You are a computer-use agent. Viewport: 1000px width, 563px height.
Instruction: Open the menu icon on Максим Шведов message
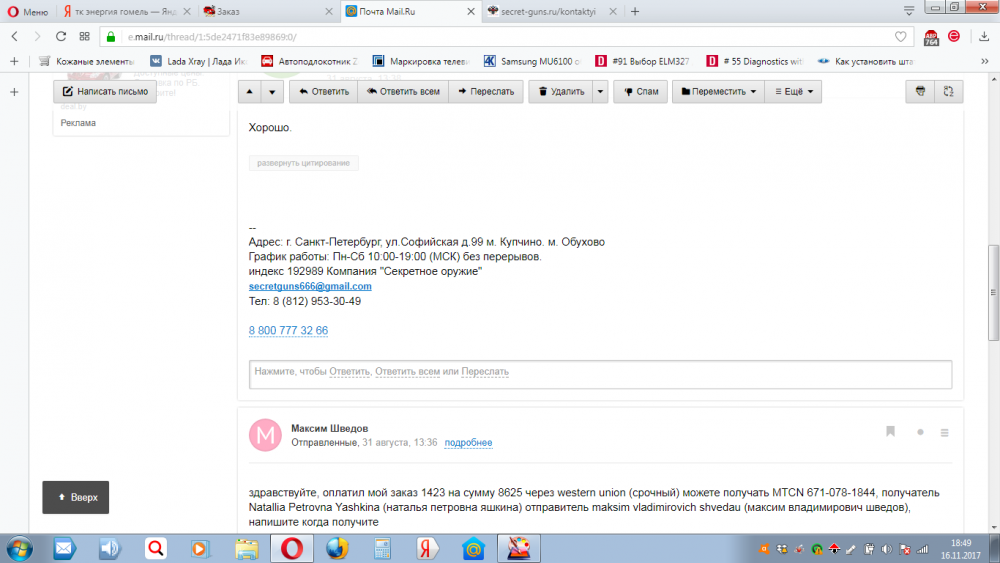tap(945, 432)
